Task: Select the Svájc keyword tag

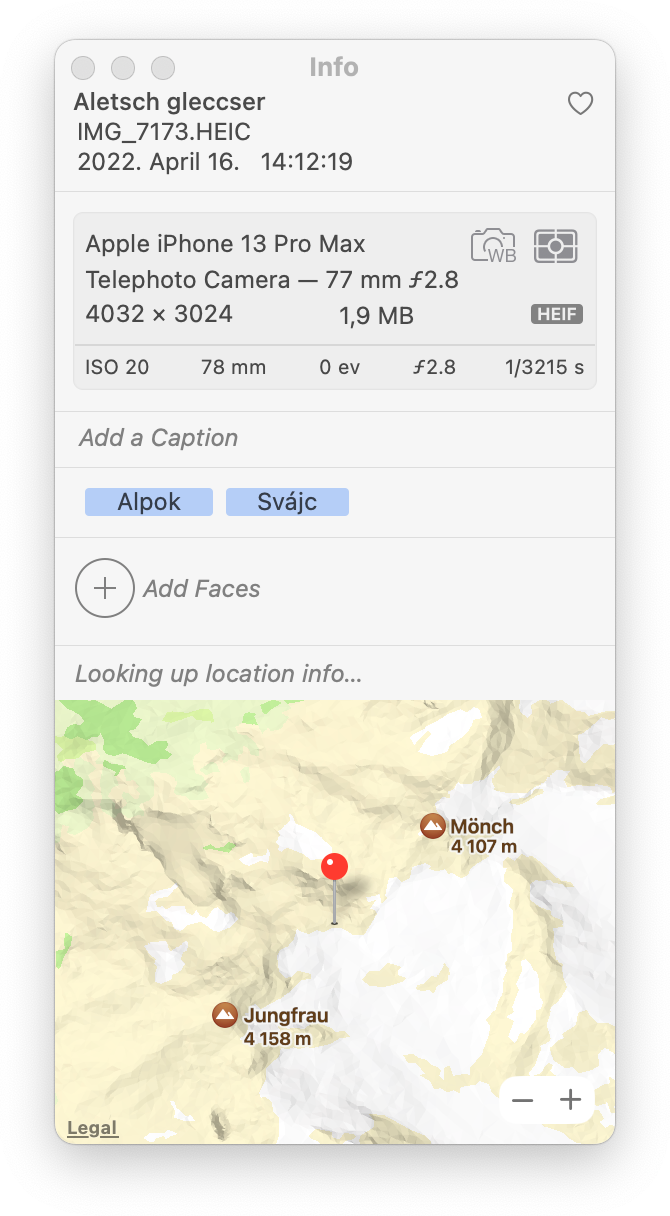Action: (x=287, y=502)
